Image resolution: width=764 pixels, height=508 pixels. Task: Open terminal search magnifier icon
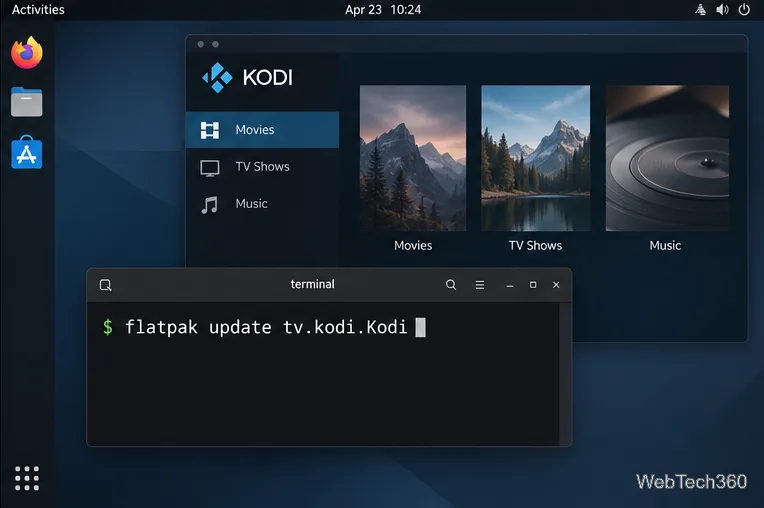point(451,285)
